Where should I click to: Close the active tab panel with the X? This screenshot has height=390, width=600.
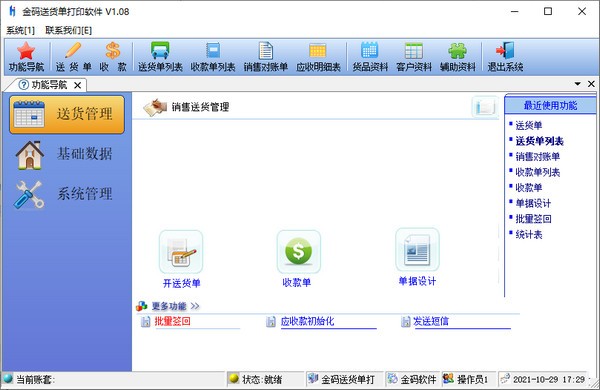click(x=591, y=84)
